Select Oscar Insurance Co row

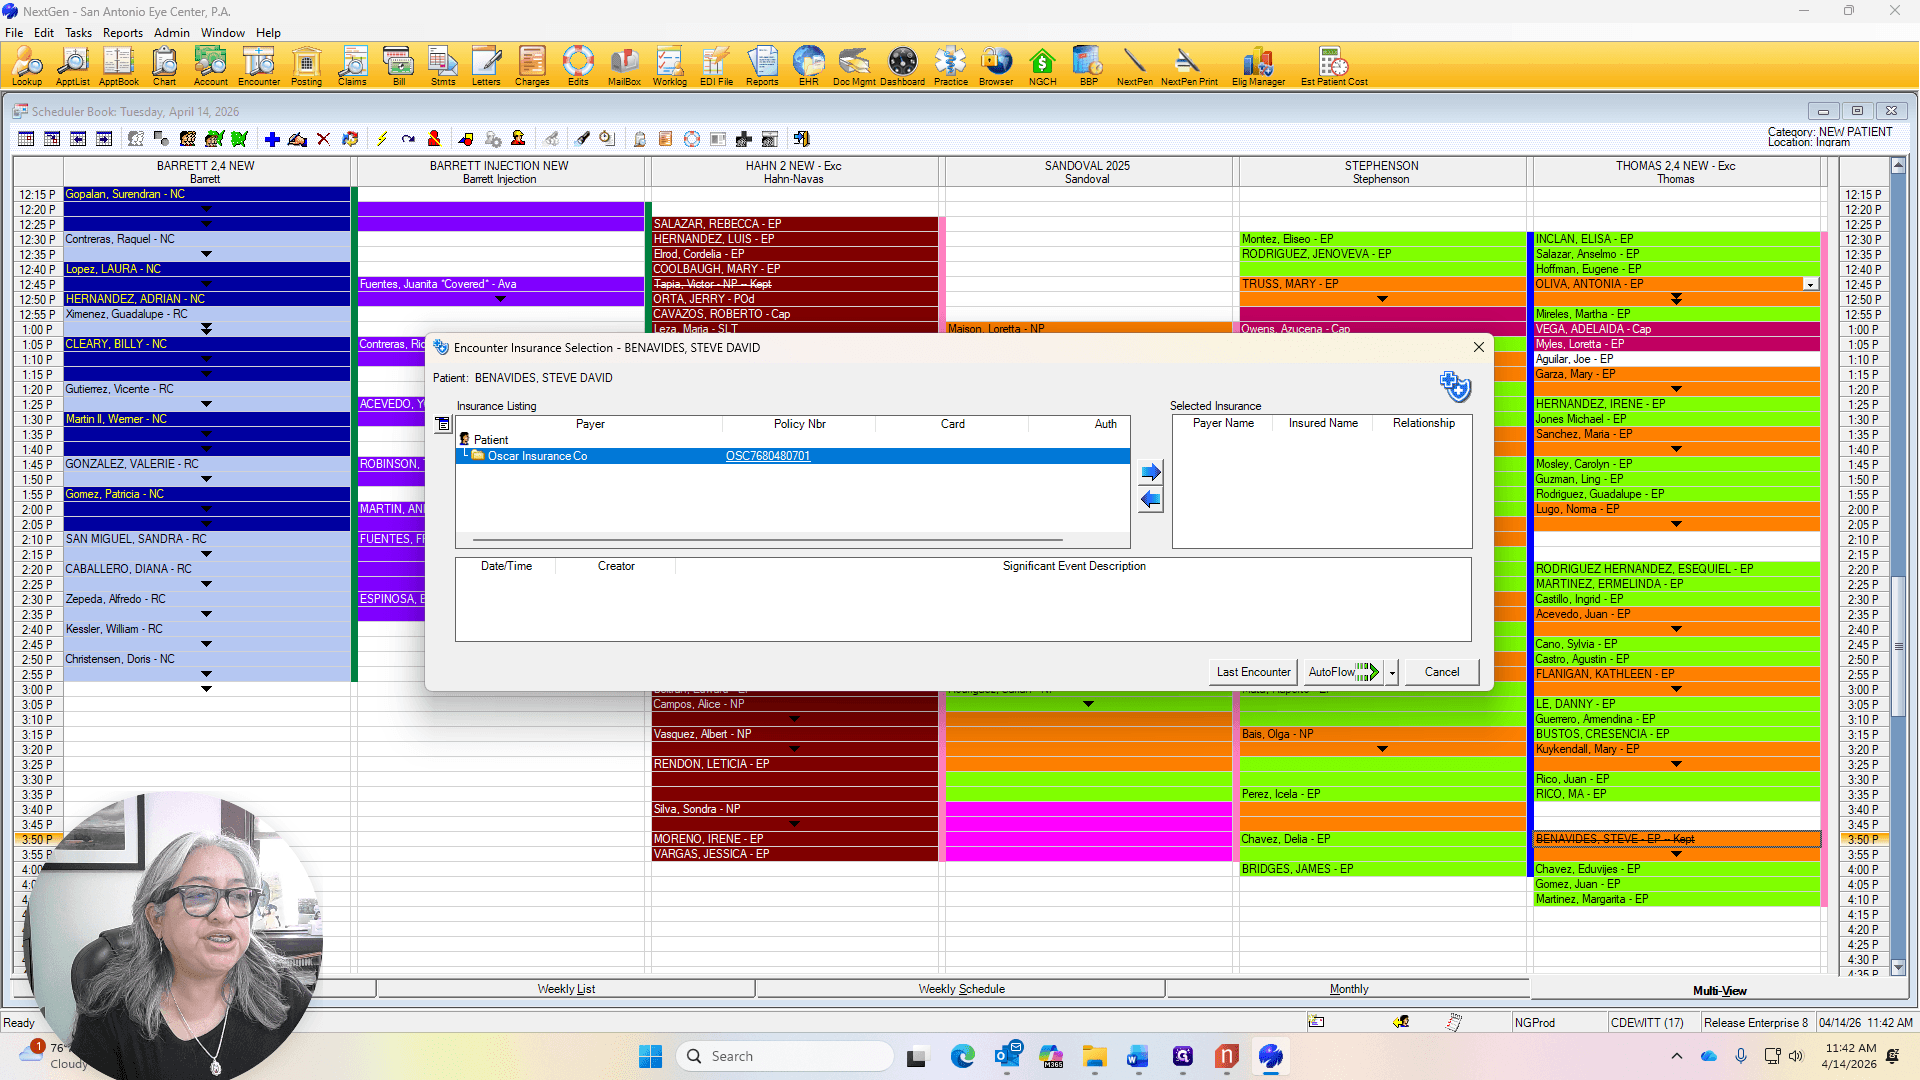coord(793,456)
